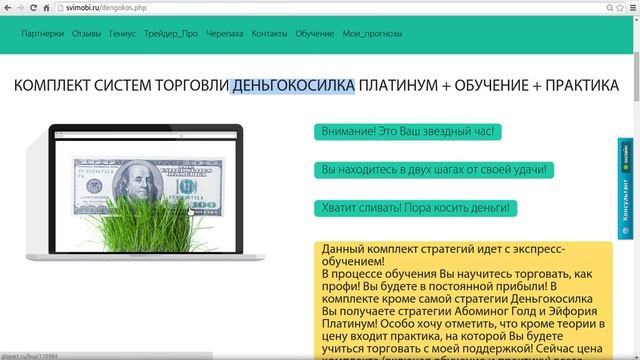Open the Chrome menu icon
The height and width of the screenshot is (360, 640).
pyautogui.click(x=633, y=8)
